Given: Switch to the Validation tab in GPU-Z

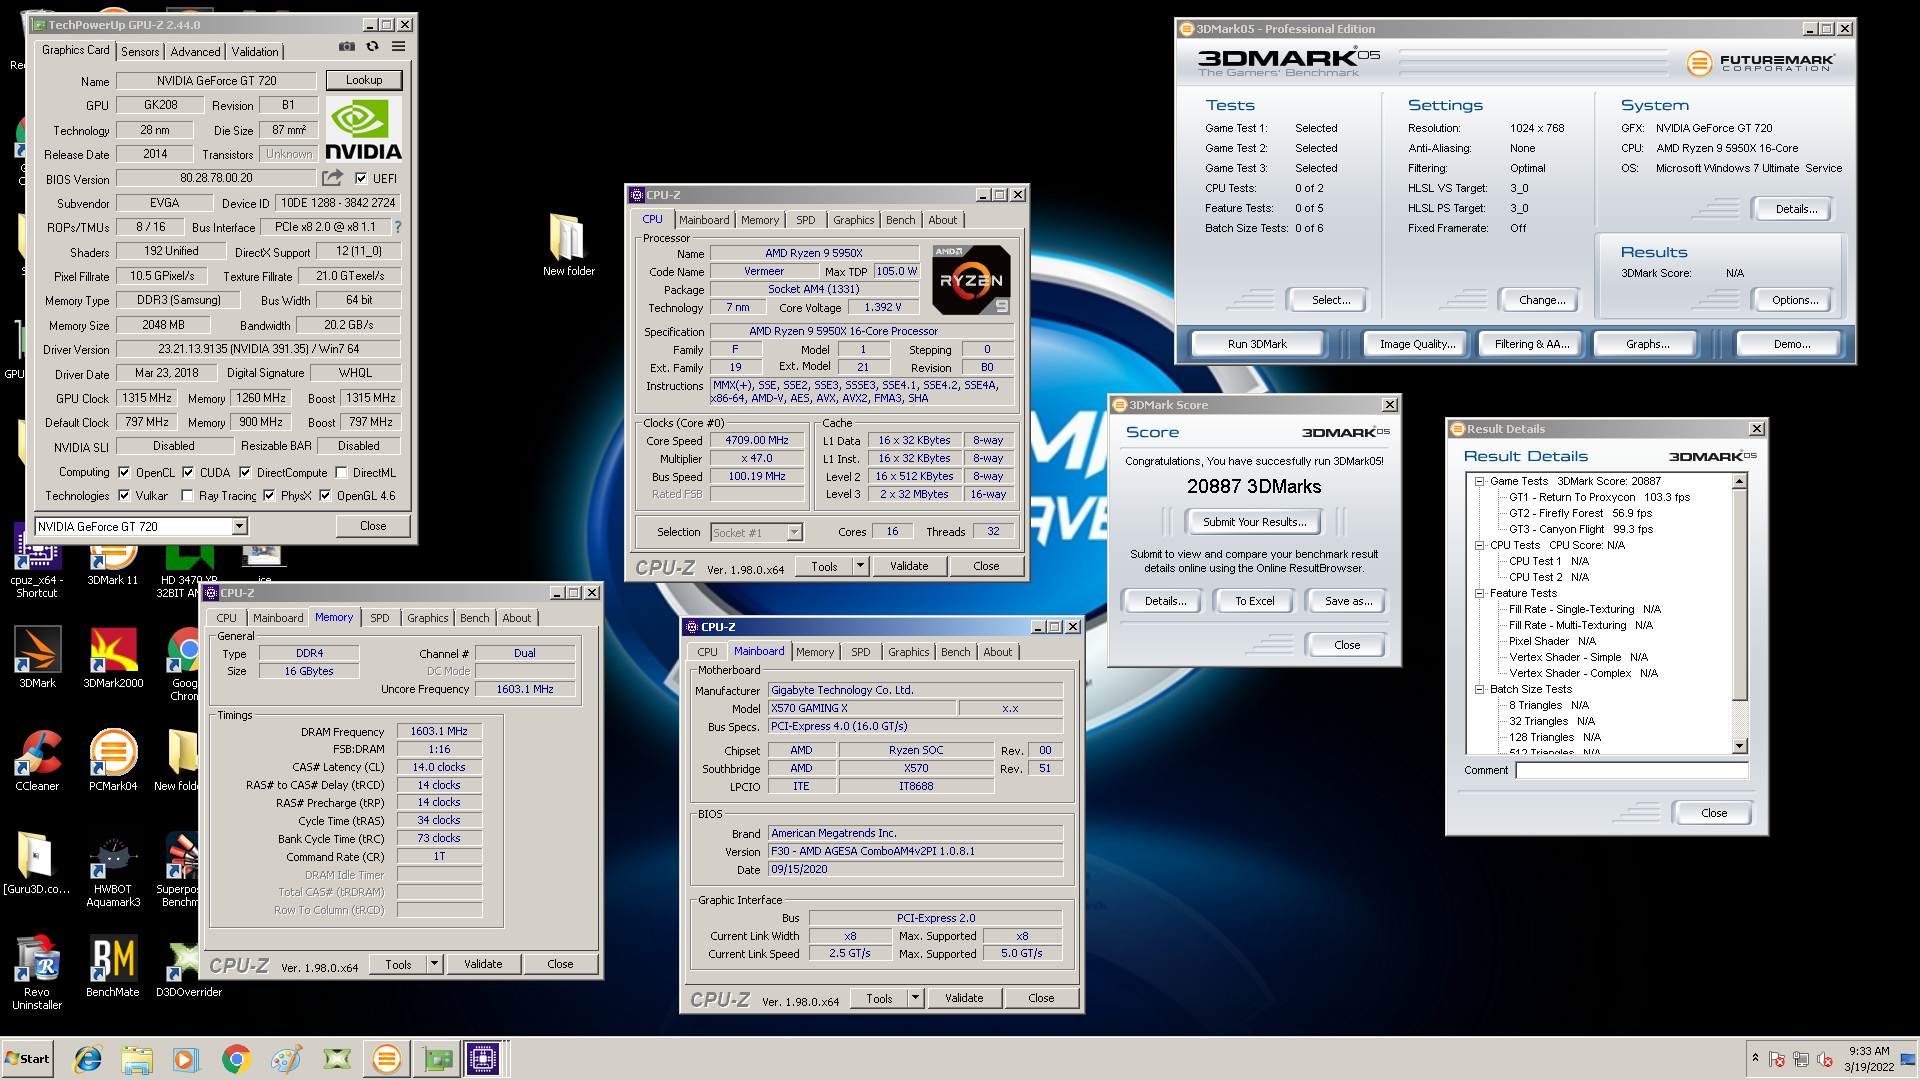Looking at the screenshot, I should (x=255, y=52).
